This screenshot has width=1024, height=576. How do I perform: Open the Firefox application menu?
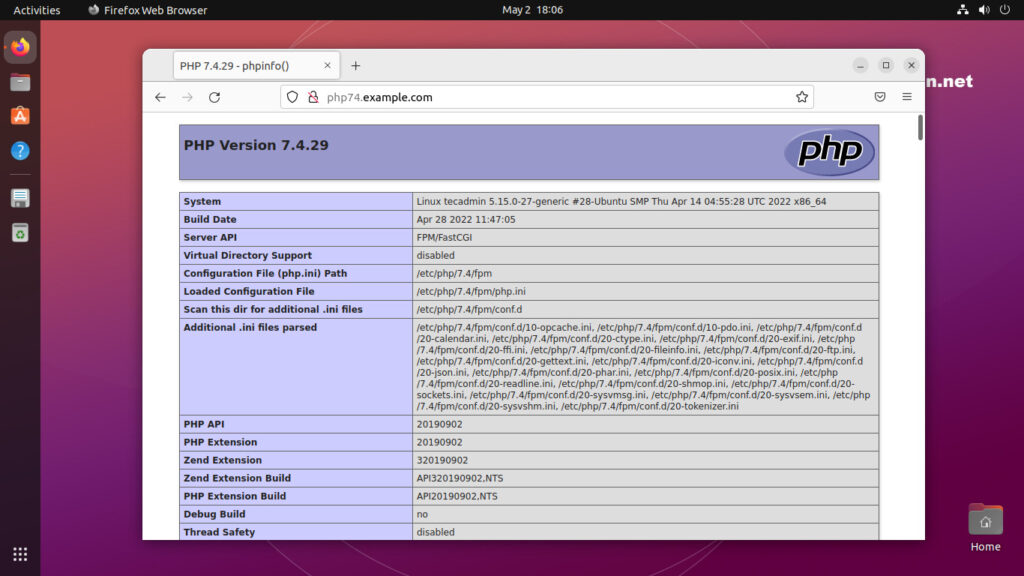(907, 97)
